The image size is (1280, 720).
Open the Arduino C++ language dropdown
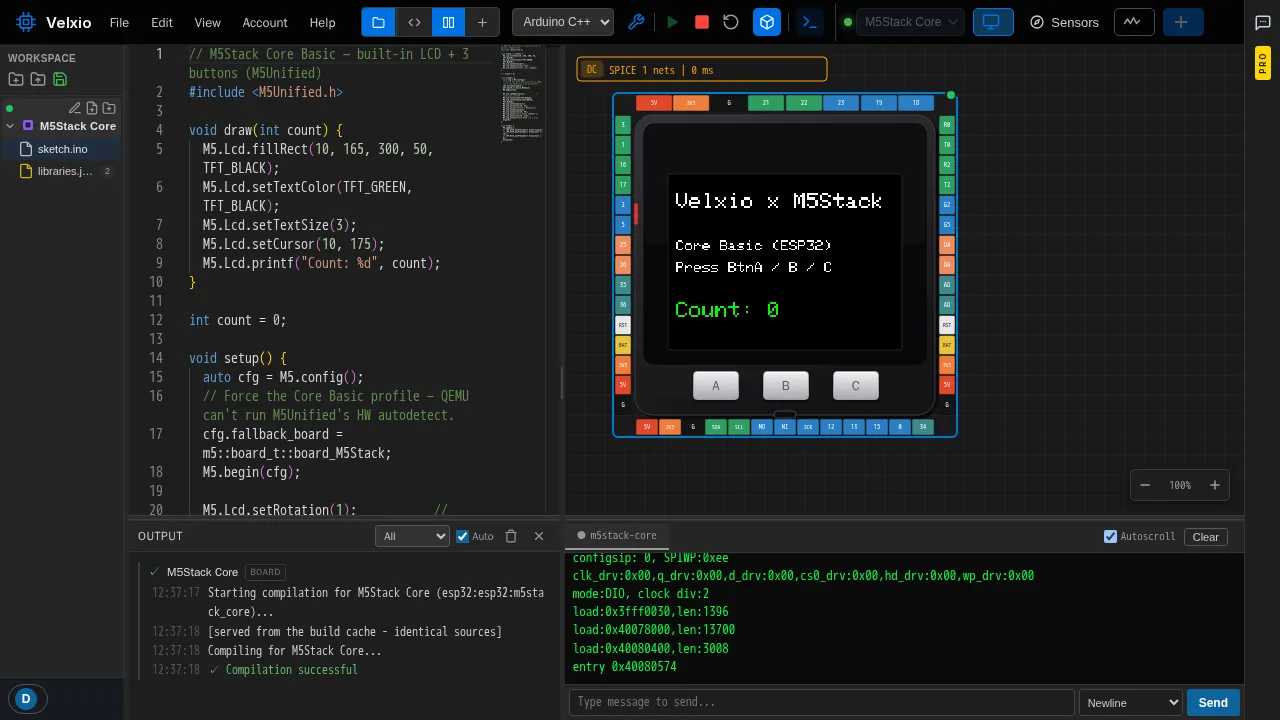coord(562,22)
